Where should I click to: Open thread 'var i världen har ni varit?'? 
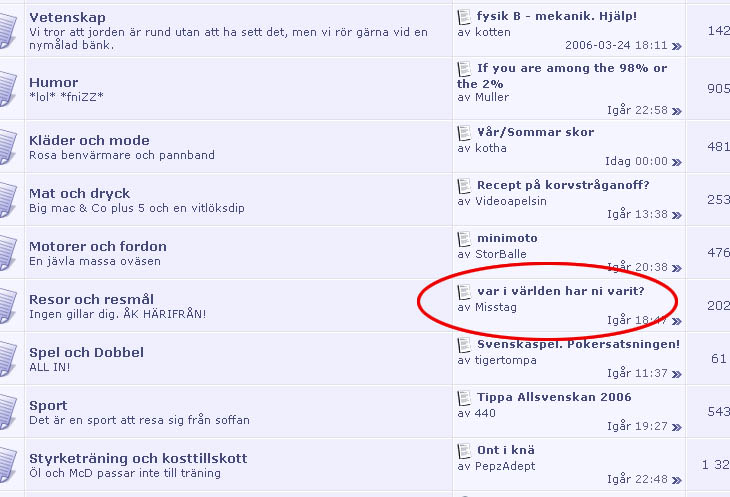[561, 291]
